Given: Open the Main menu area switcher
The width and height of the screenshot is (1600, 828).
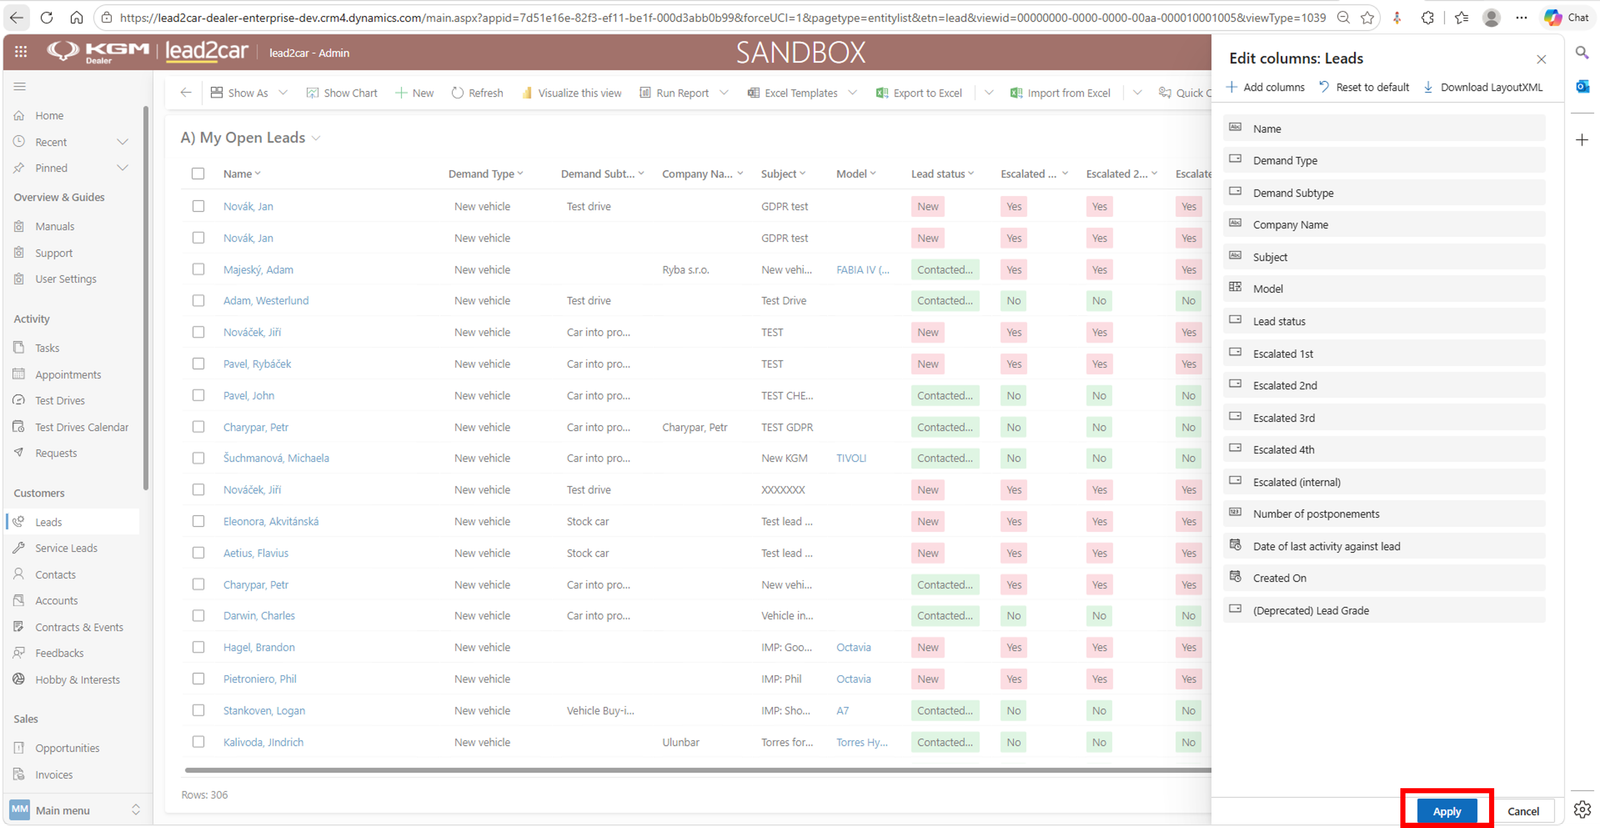Looking at the screenshot, I should [76, 810].
